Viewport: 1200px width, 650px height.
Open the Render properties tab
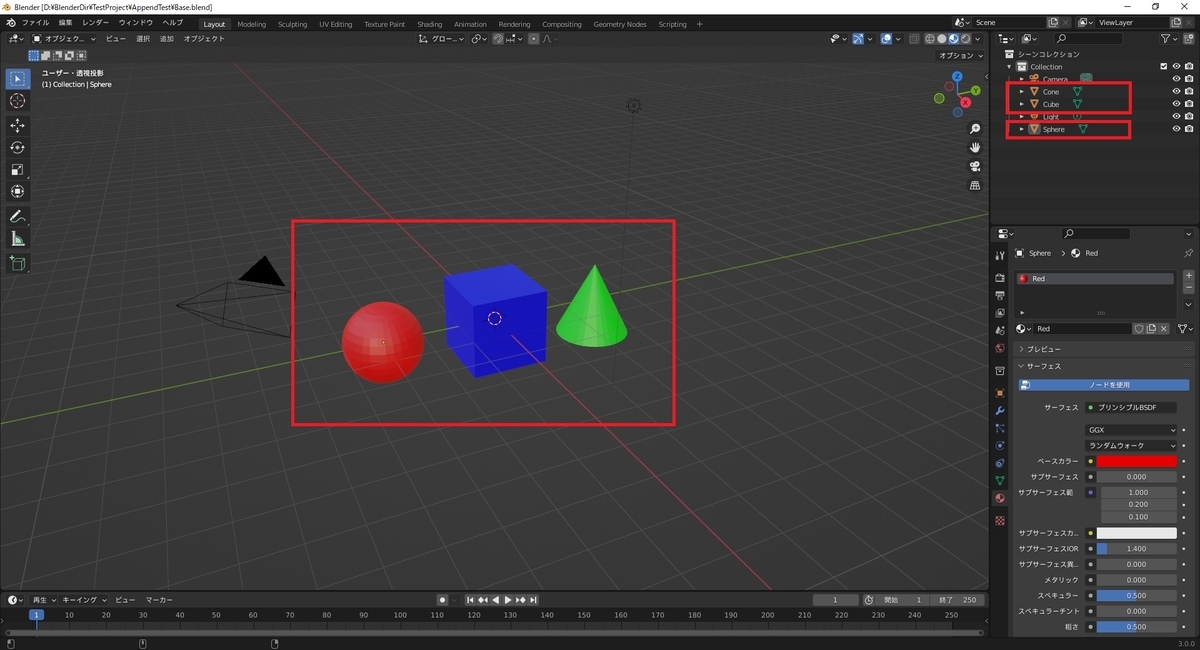1000,277
